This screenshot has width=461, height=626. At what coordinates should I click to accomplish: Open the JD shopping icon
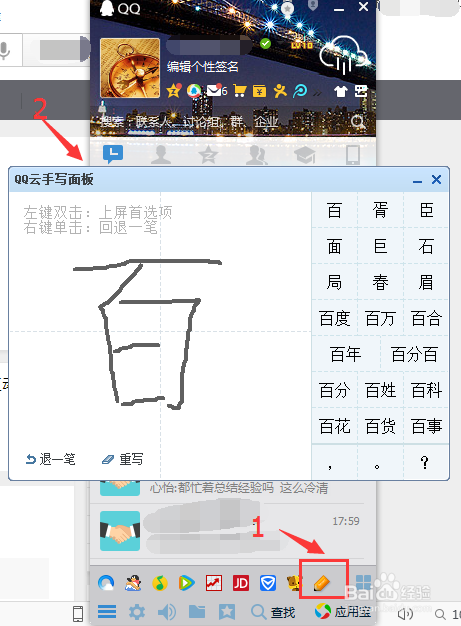coord(241,583)
